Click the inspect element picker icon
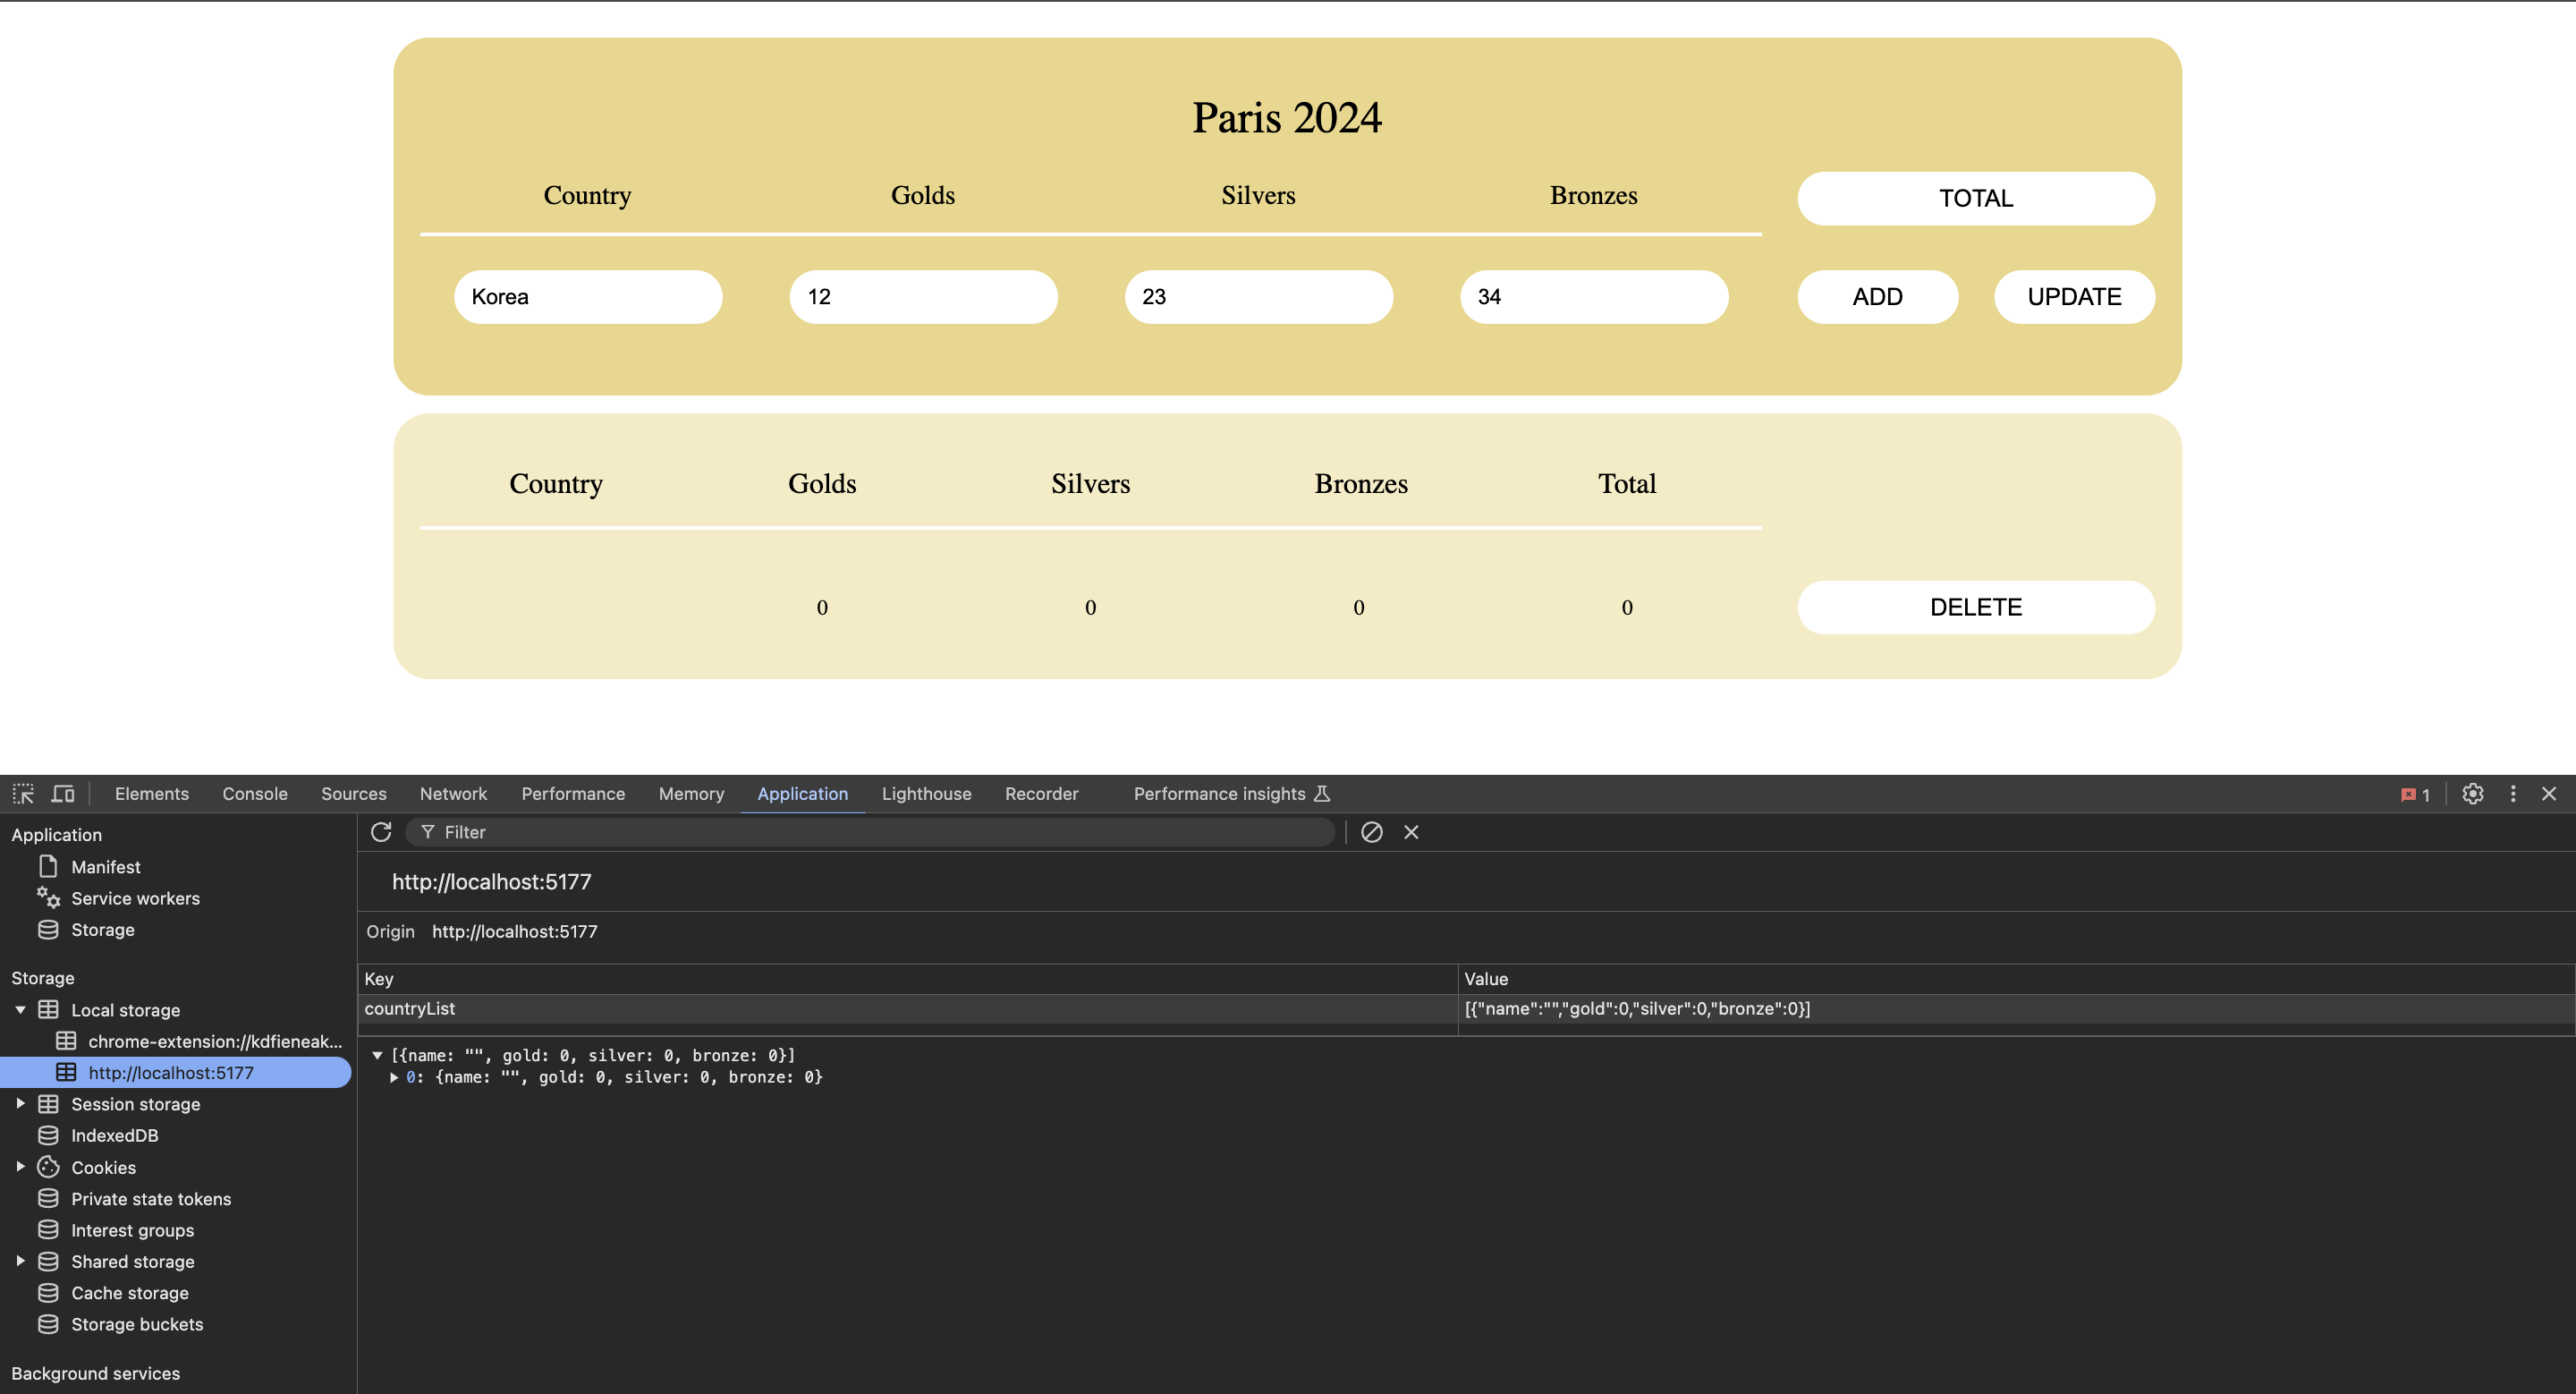Viewport: 2576px width, 1394px height. pos(23,794)
